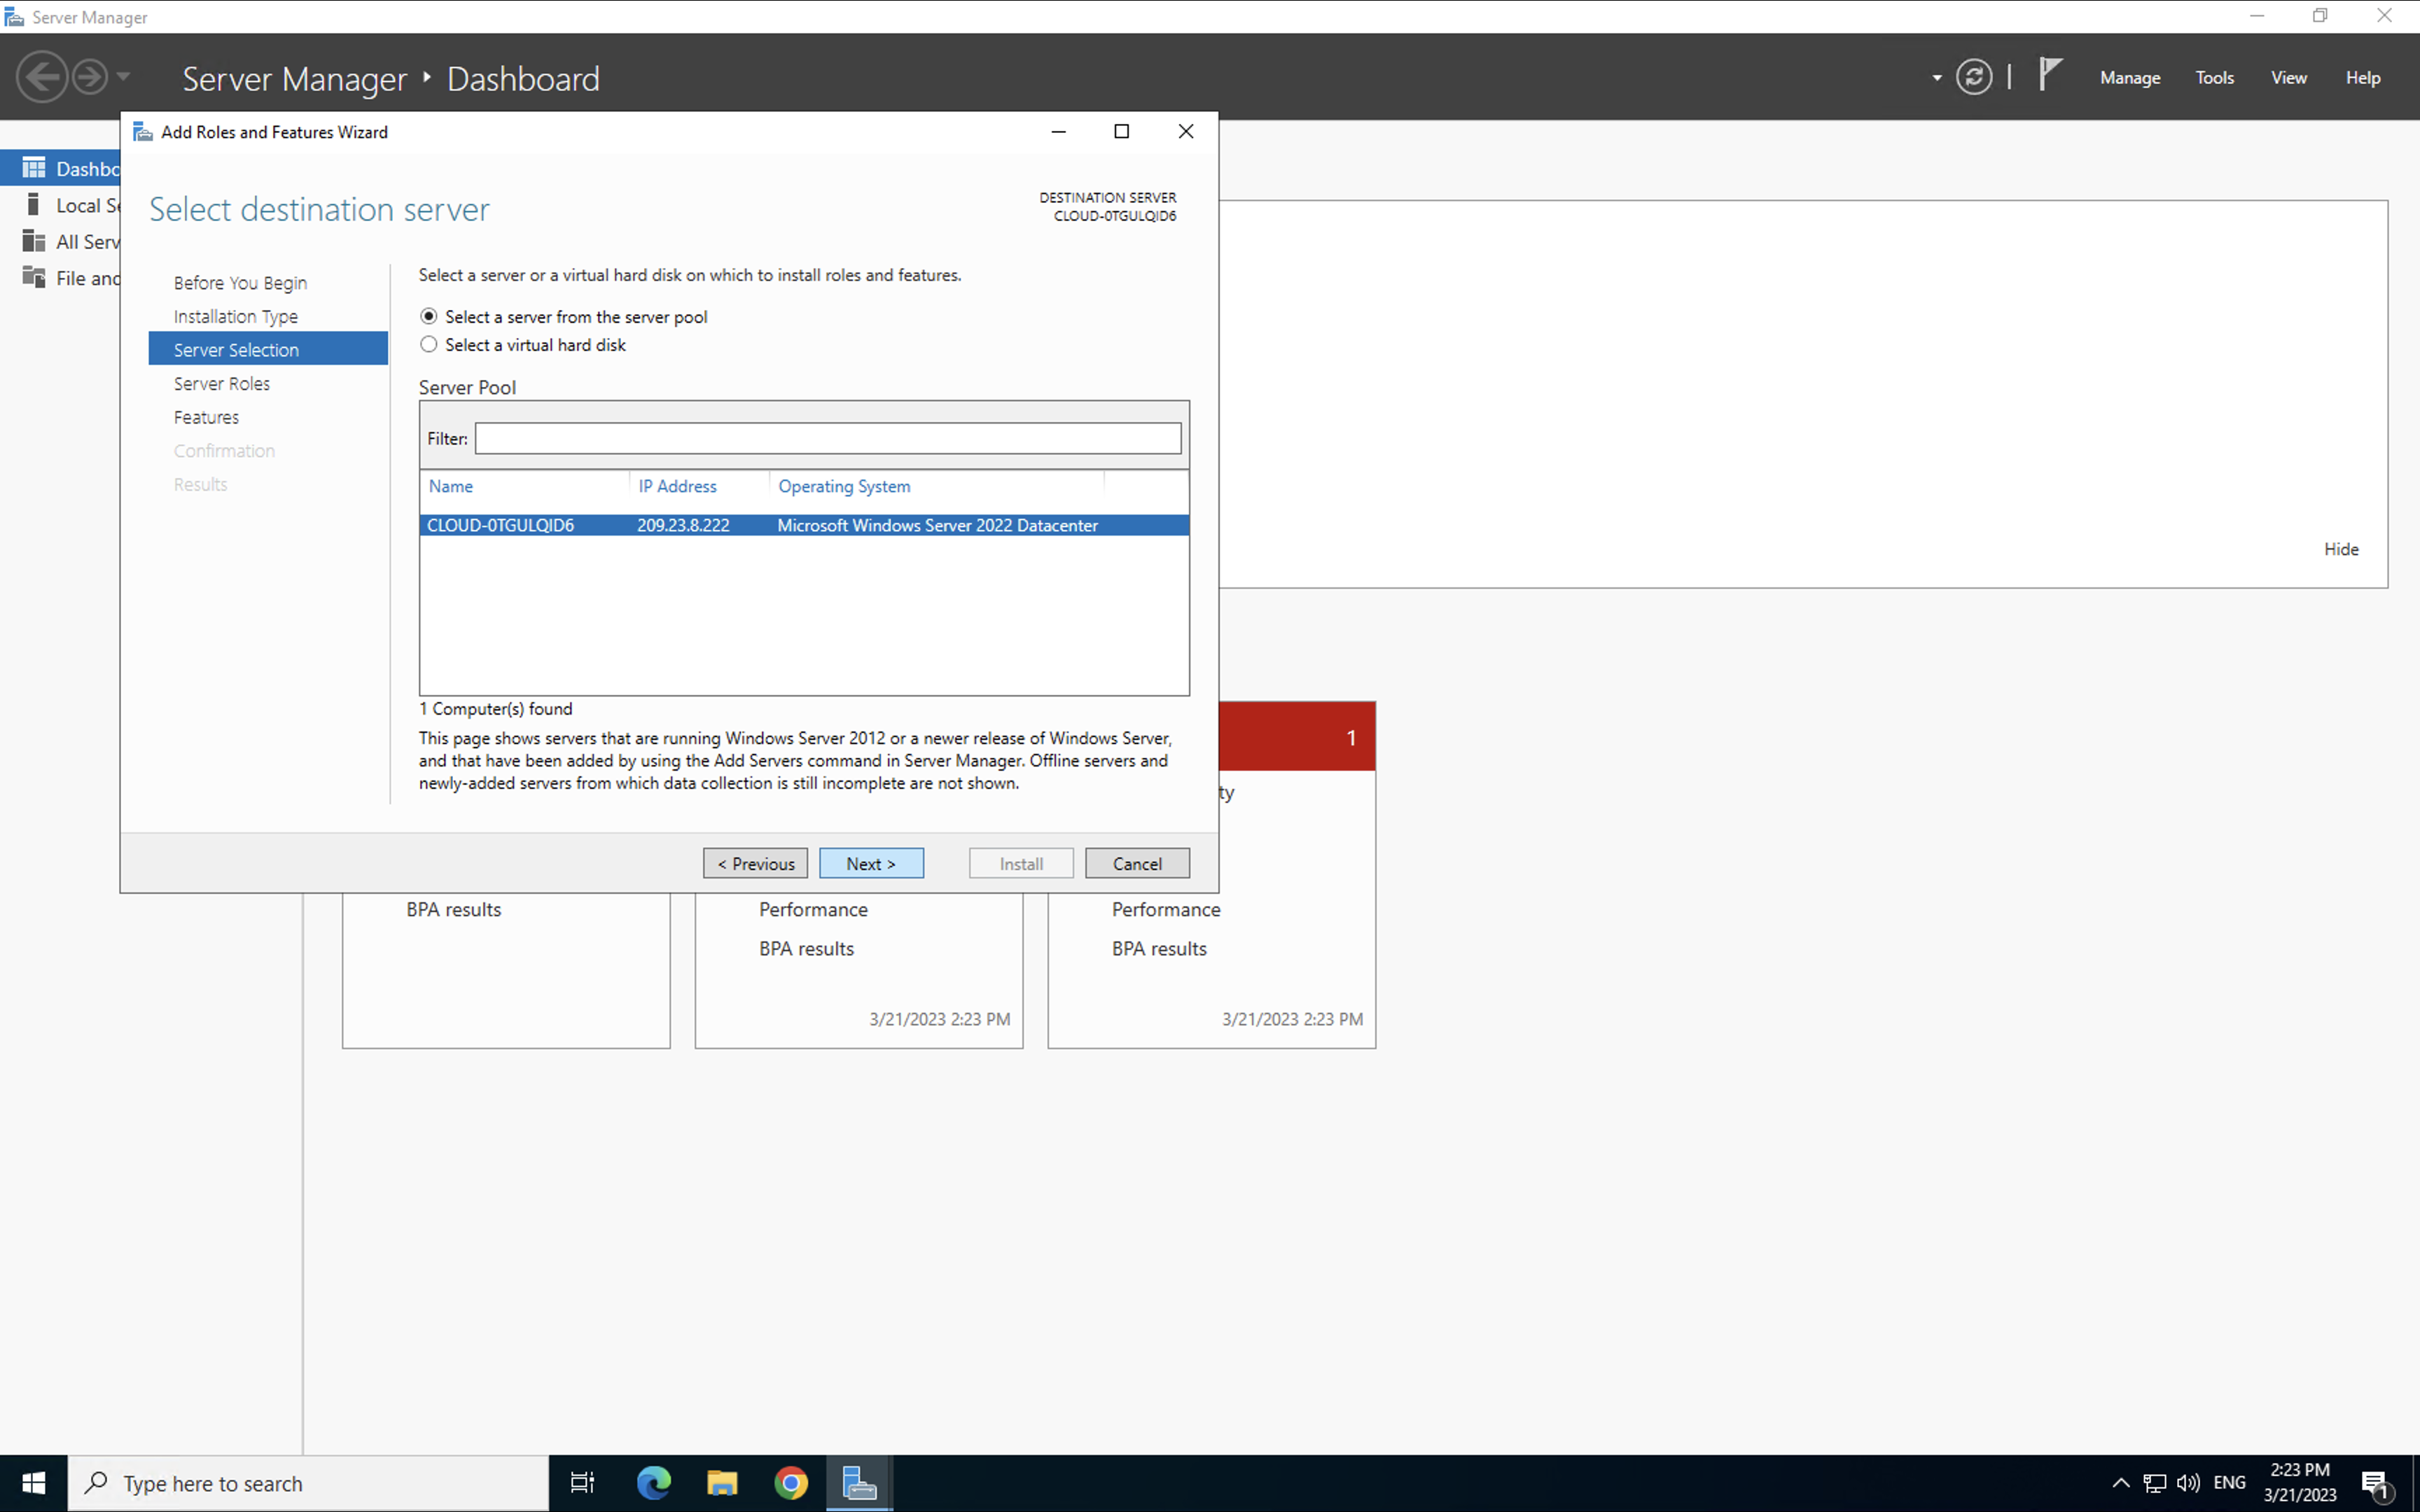Launch Microsoft Edge from taskbar
Viewport: 2420px width, 1512px height.
click(x=654, y=1483)
